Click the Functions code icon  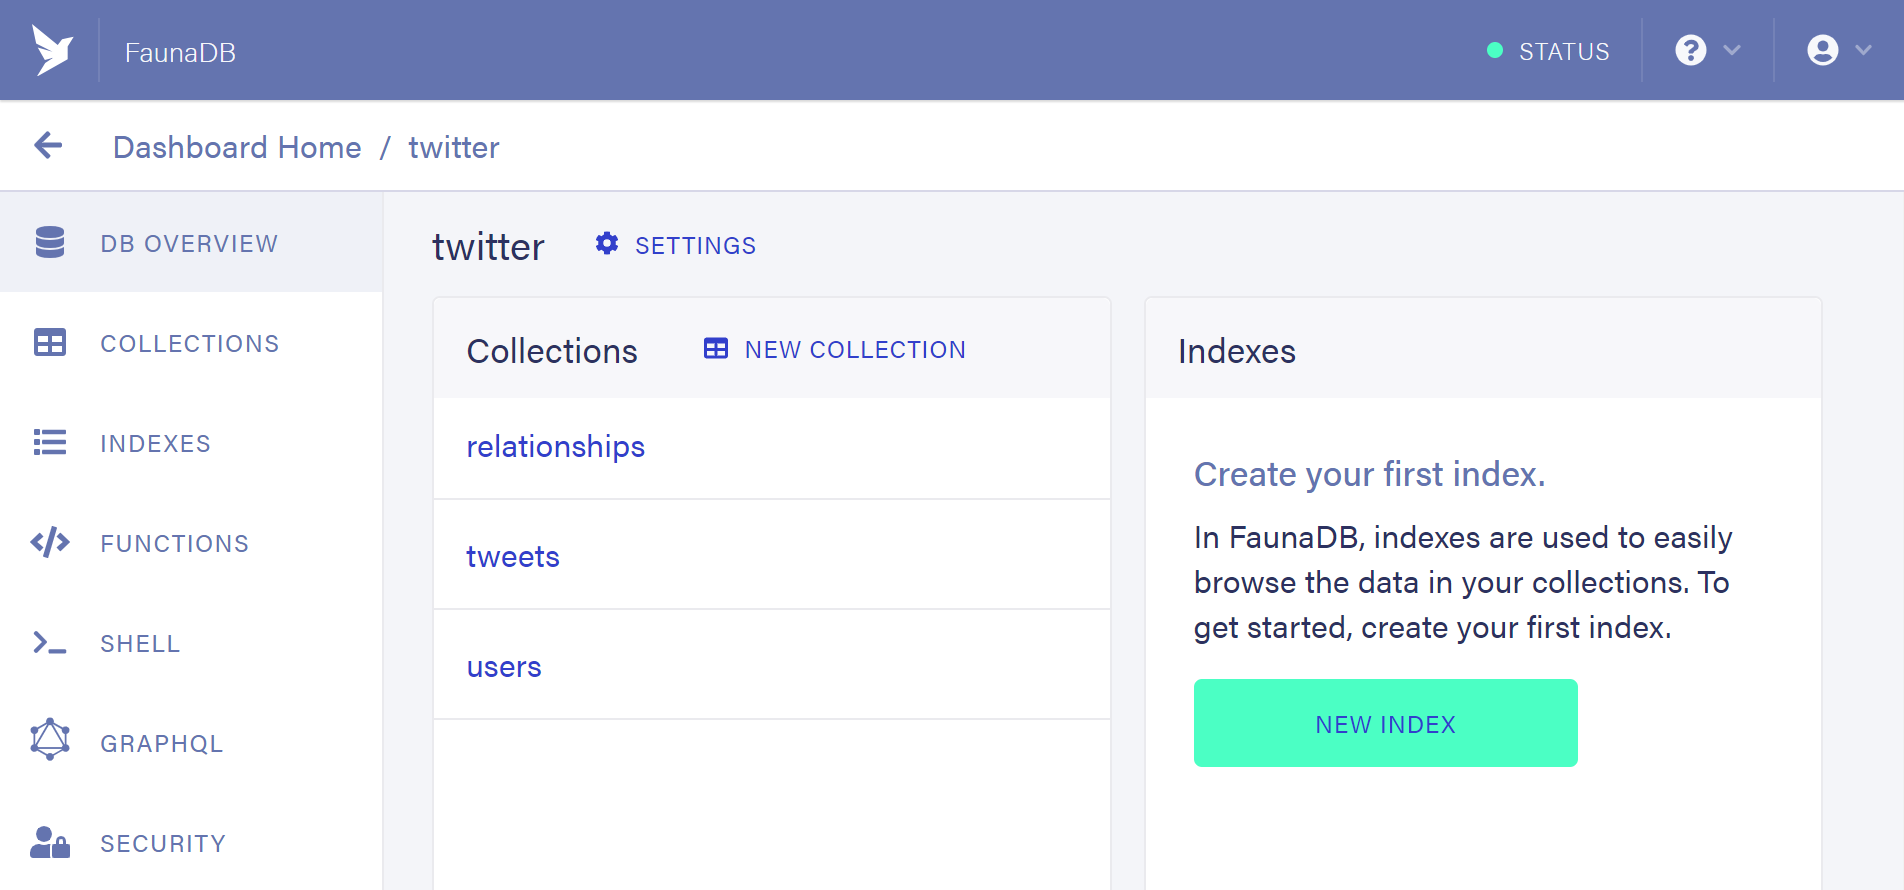click(50, 543)
